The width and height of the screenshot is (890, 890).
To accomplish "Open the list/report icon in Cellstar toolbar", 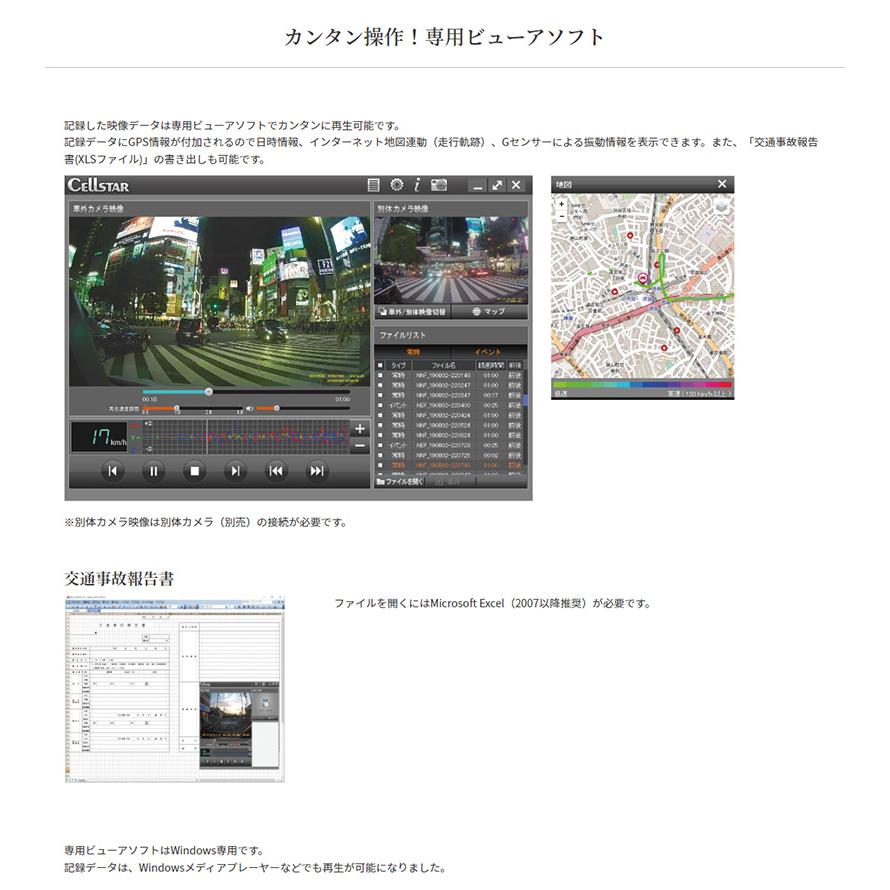I will point(373,185).
